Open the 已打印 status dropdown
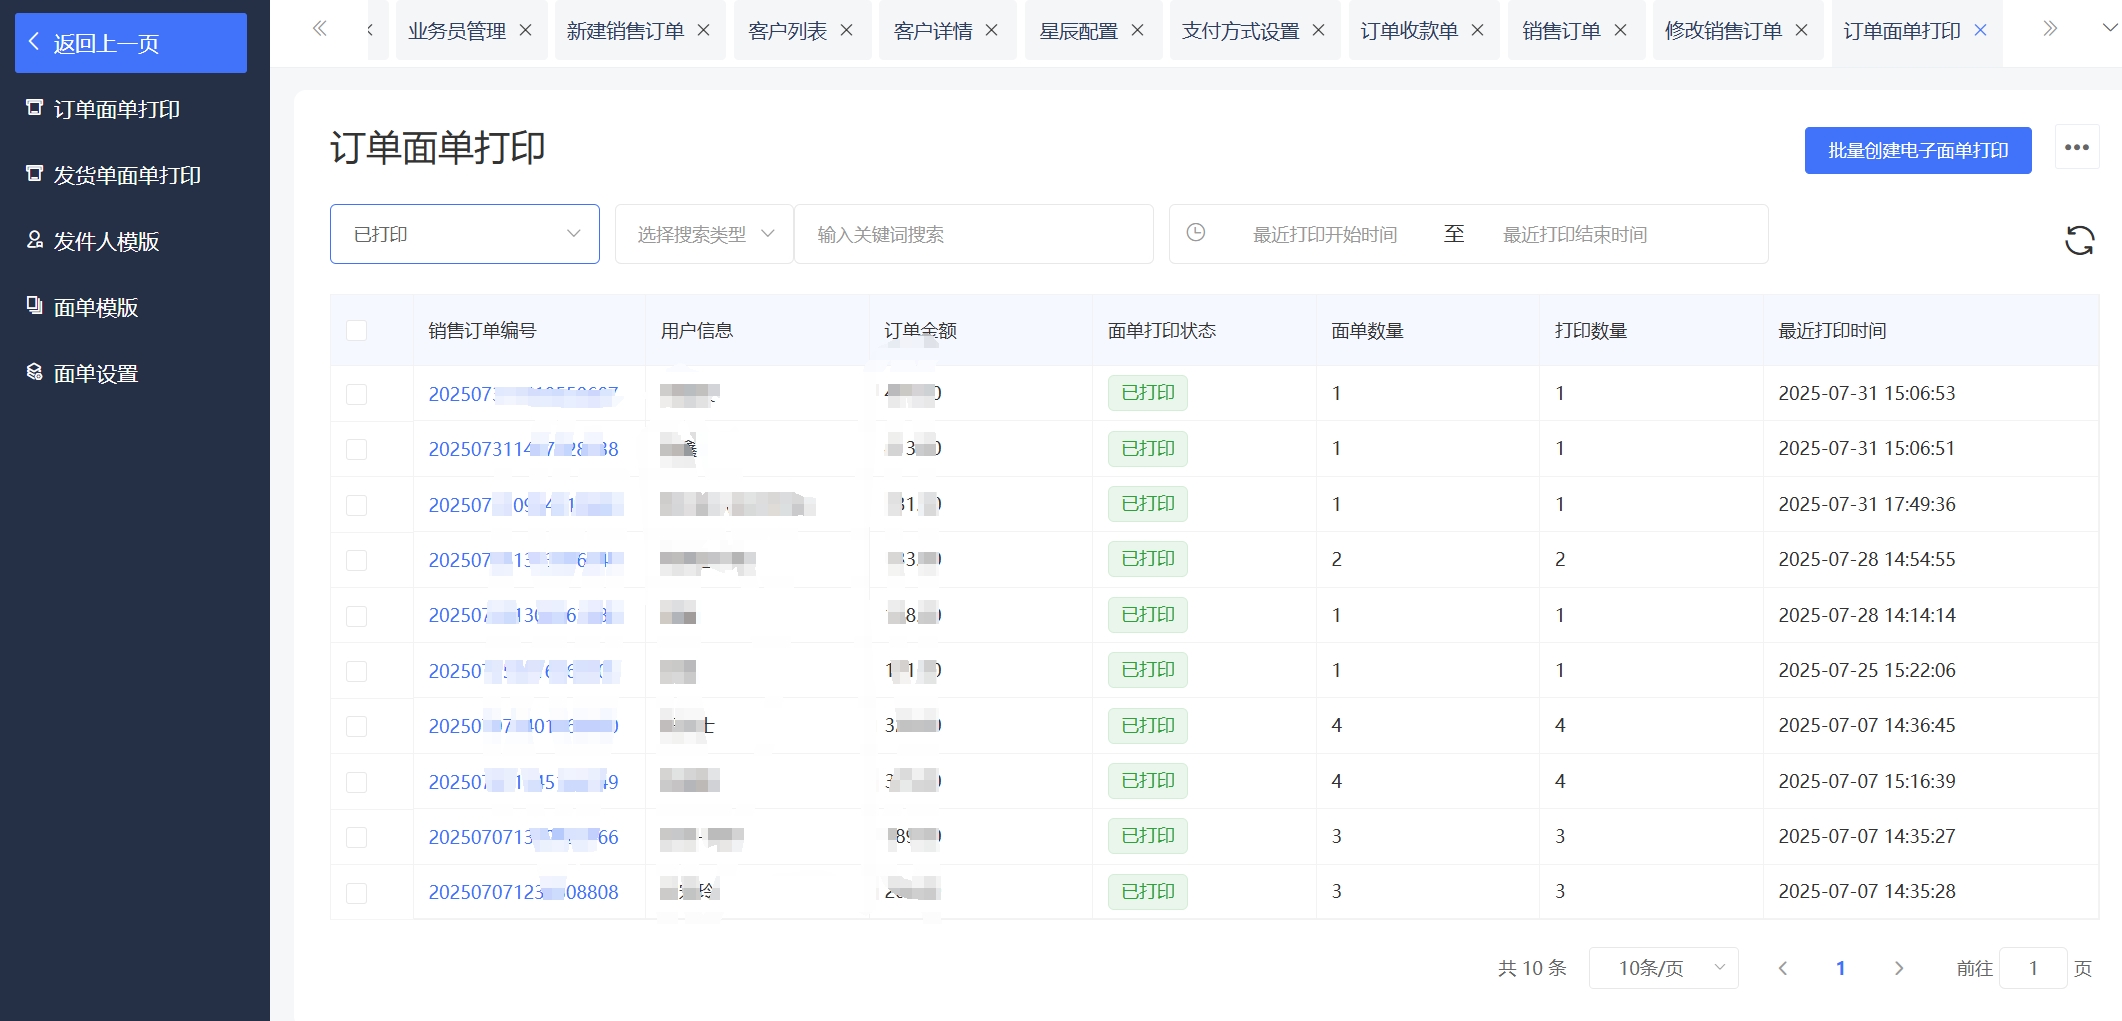This screenshot has width=2122, height=1021. pos(465,234)
